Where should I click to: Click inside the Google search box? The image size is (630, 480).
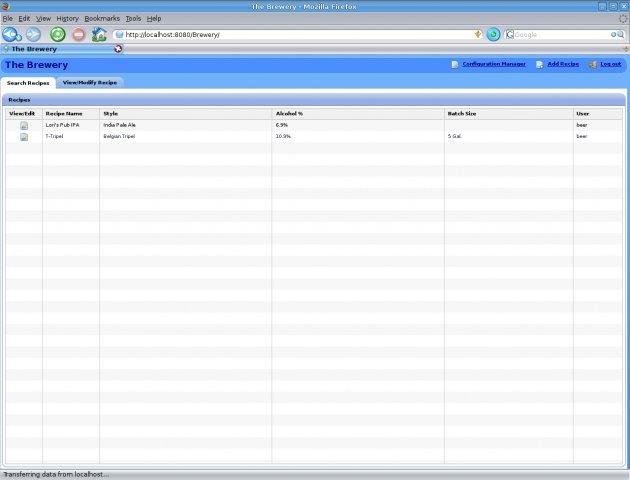point(562,35)
